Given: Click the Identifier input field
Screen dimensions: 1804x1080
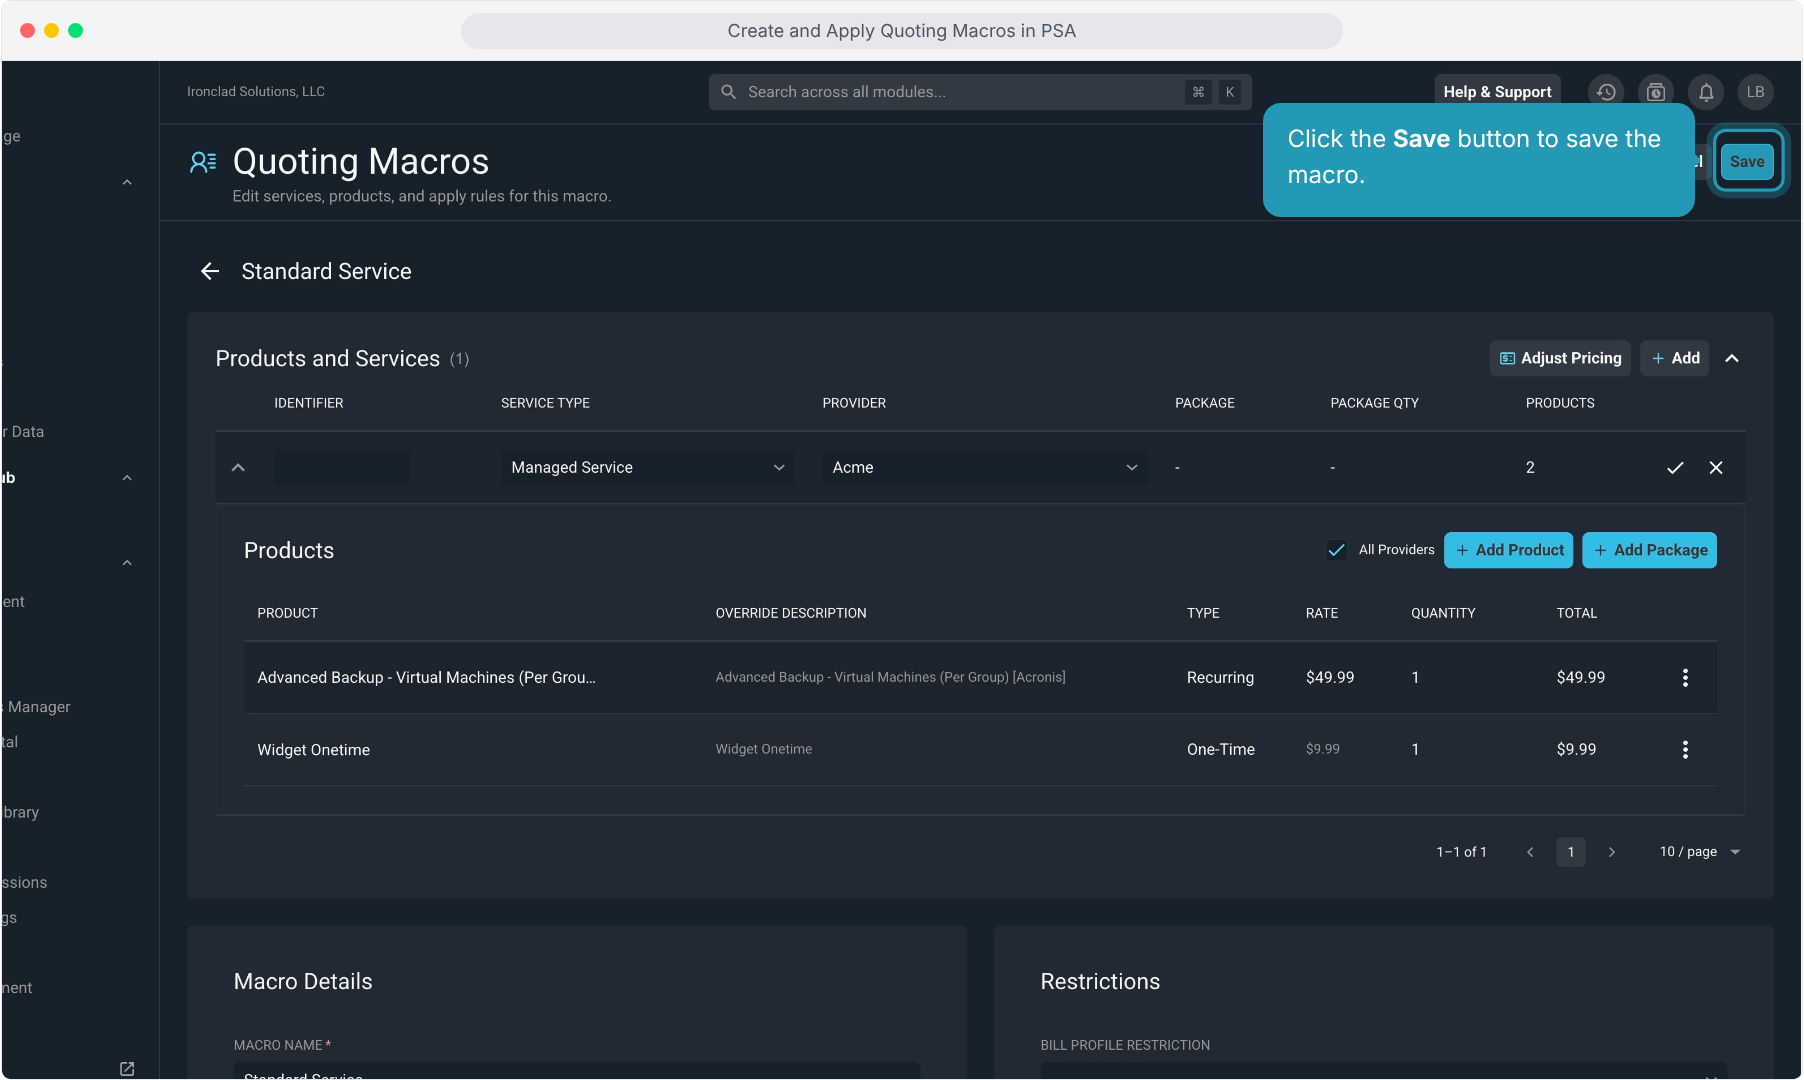Looking at the screenshot, I should click(342, 467).
